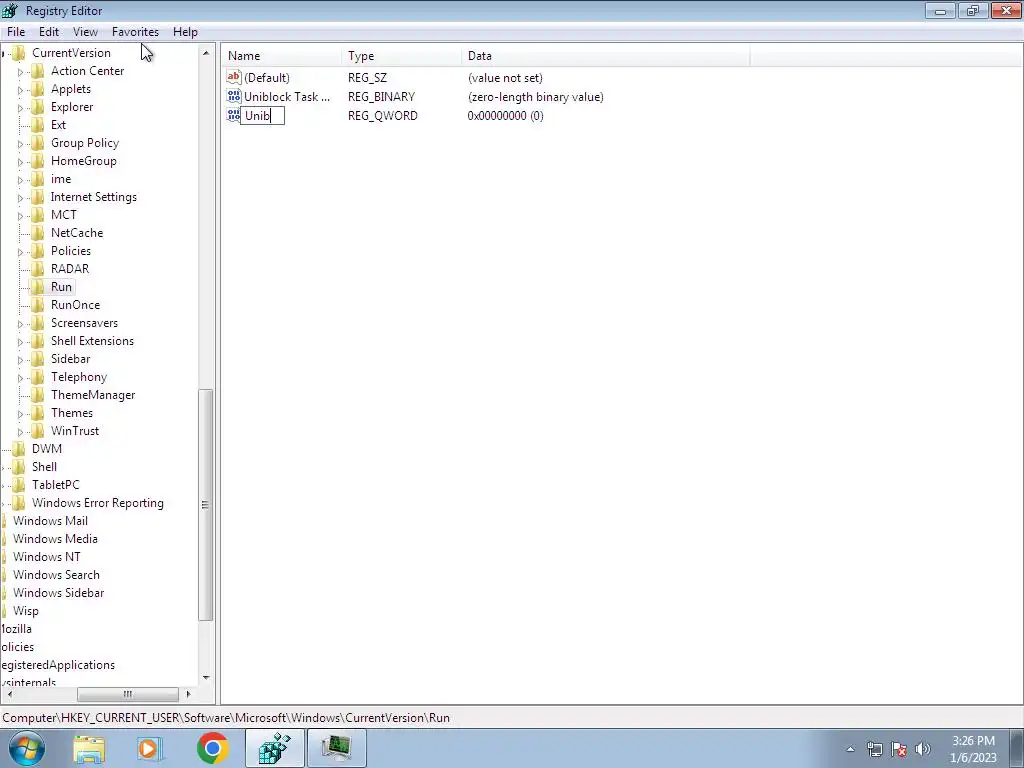Click the RADAR folder icon
Image resolution: width=1024 pixels, height=768 pixels.
[x=38, y=268]
